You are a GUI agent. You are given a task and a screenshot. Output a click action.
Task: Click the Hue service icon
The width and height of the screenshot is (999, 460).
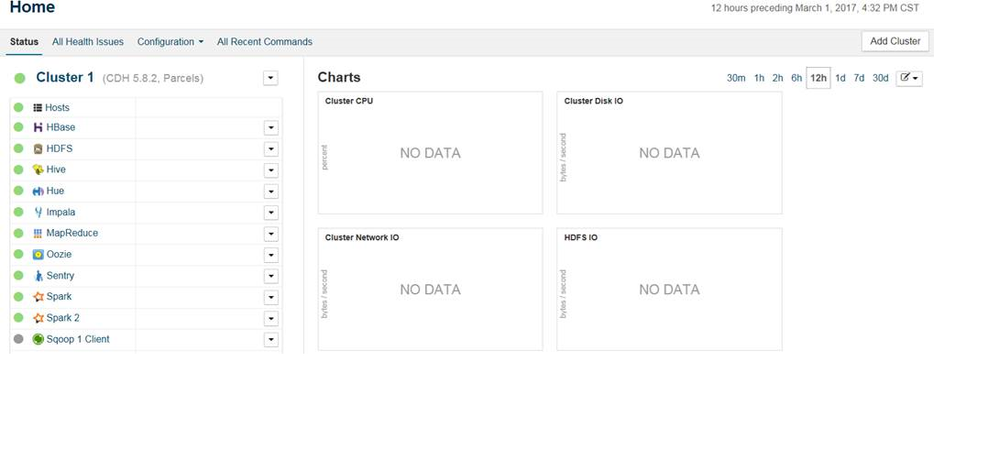click(x=38, y=190)
